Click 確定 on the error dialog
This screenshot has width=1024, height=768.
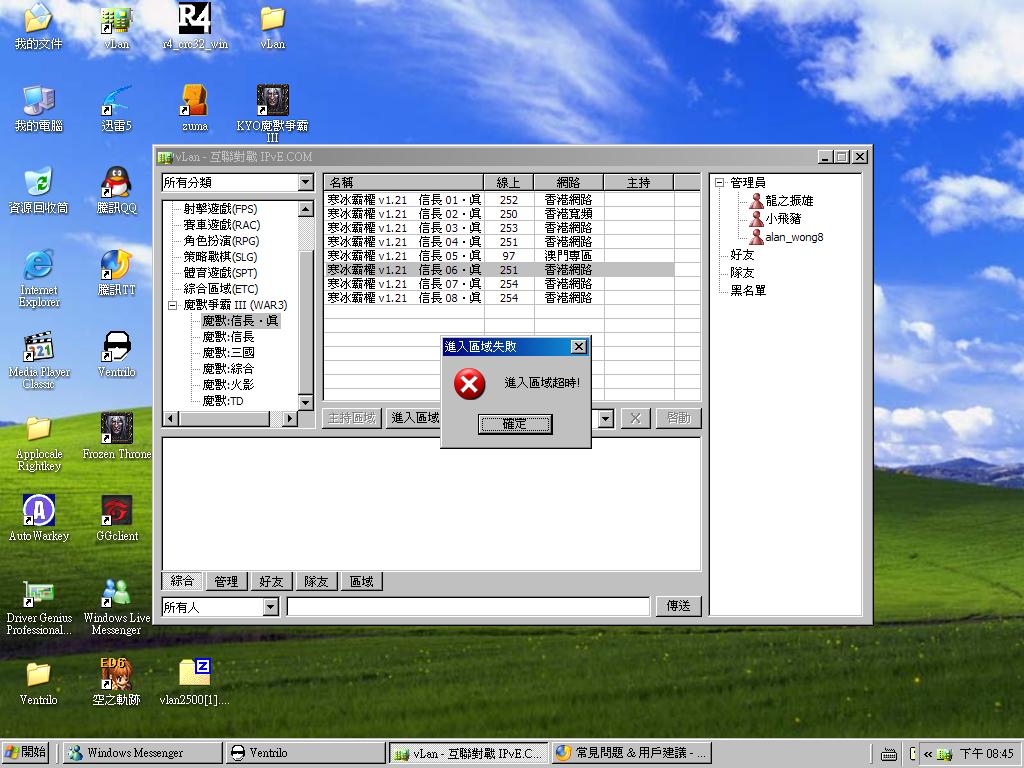[x=514, y=424]
